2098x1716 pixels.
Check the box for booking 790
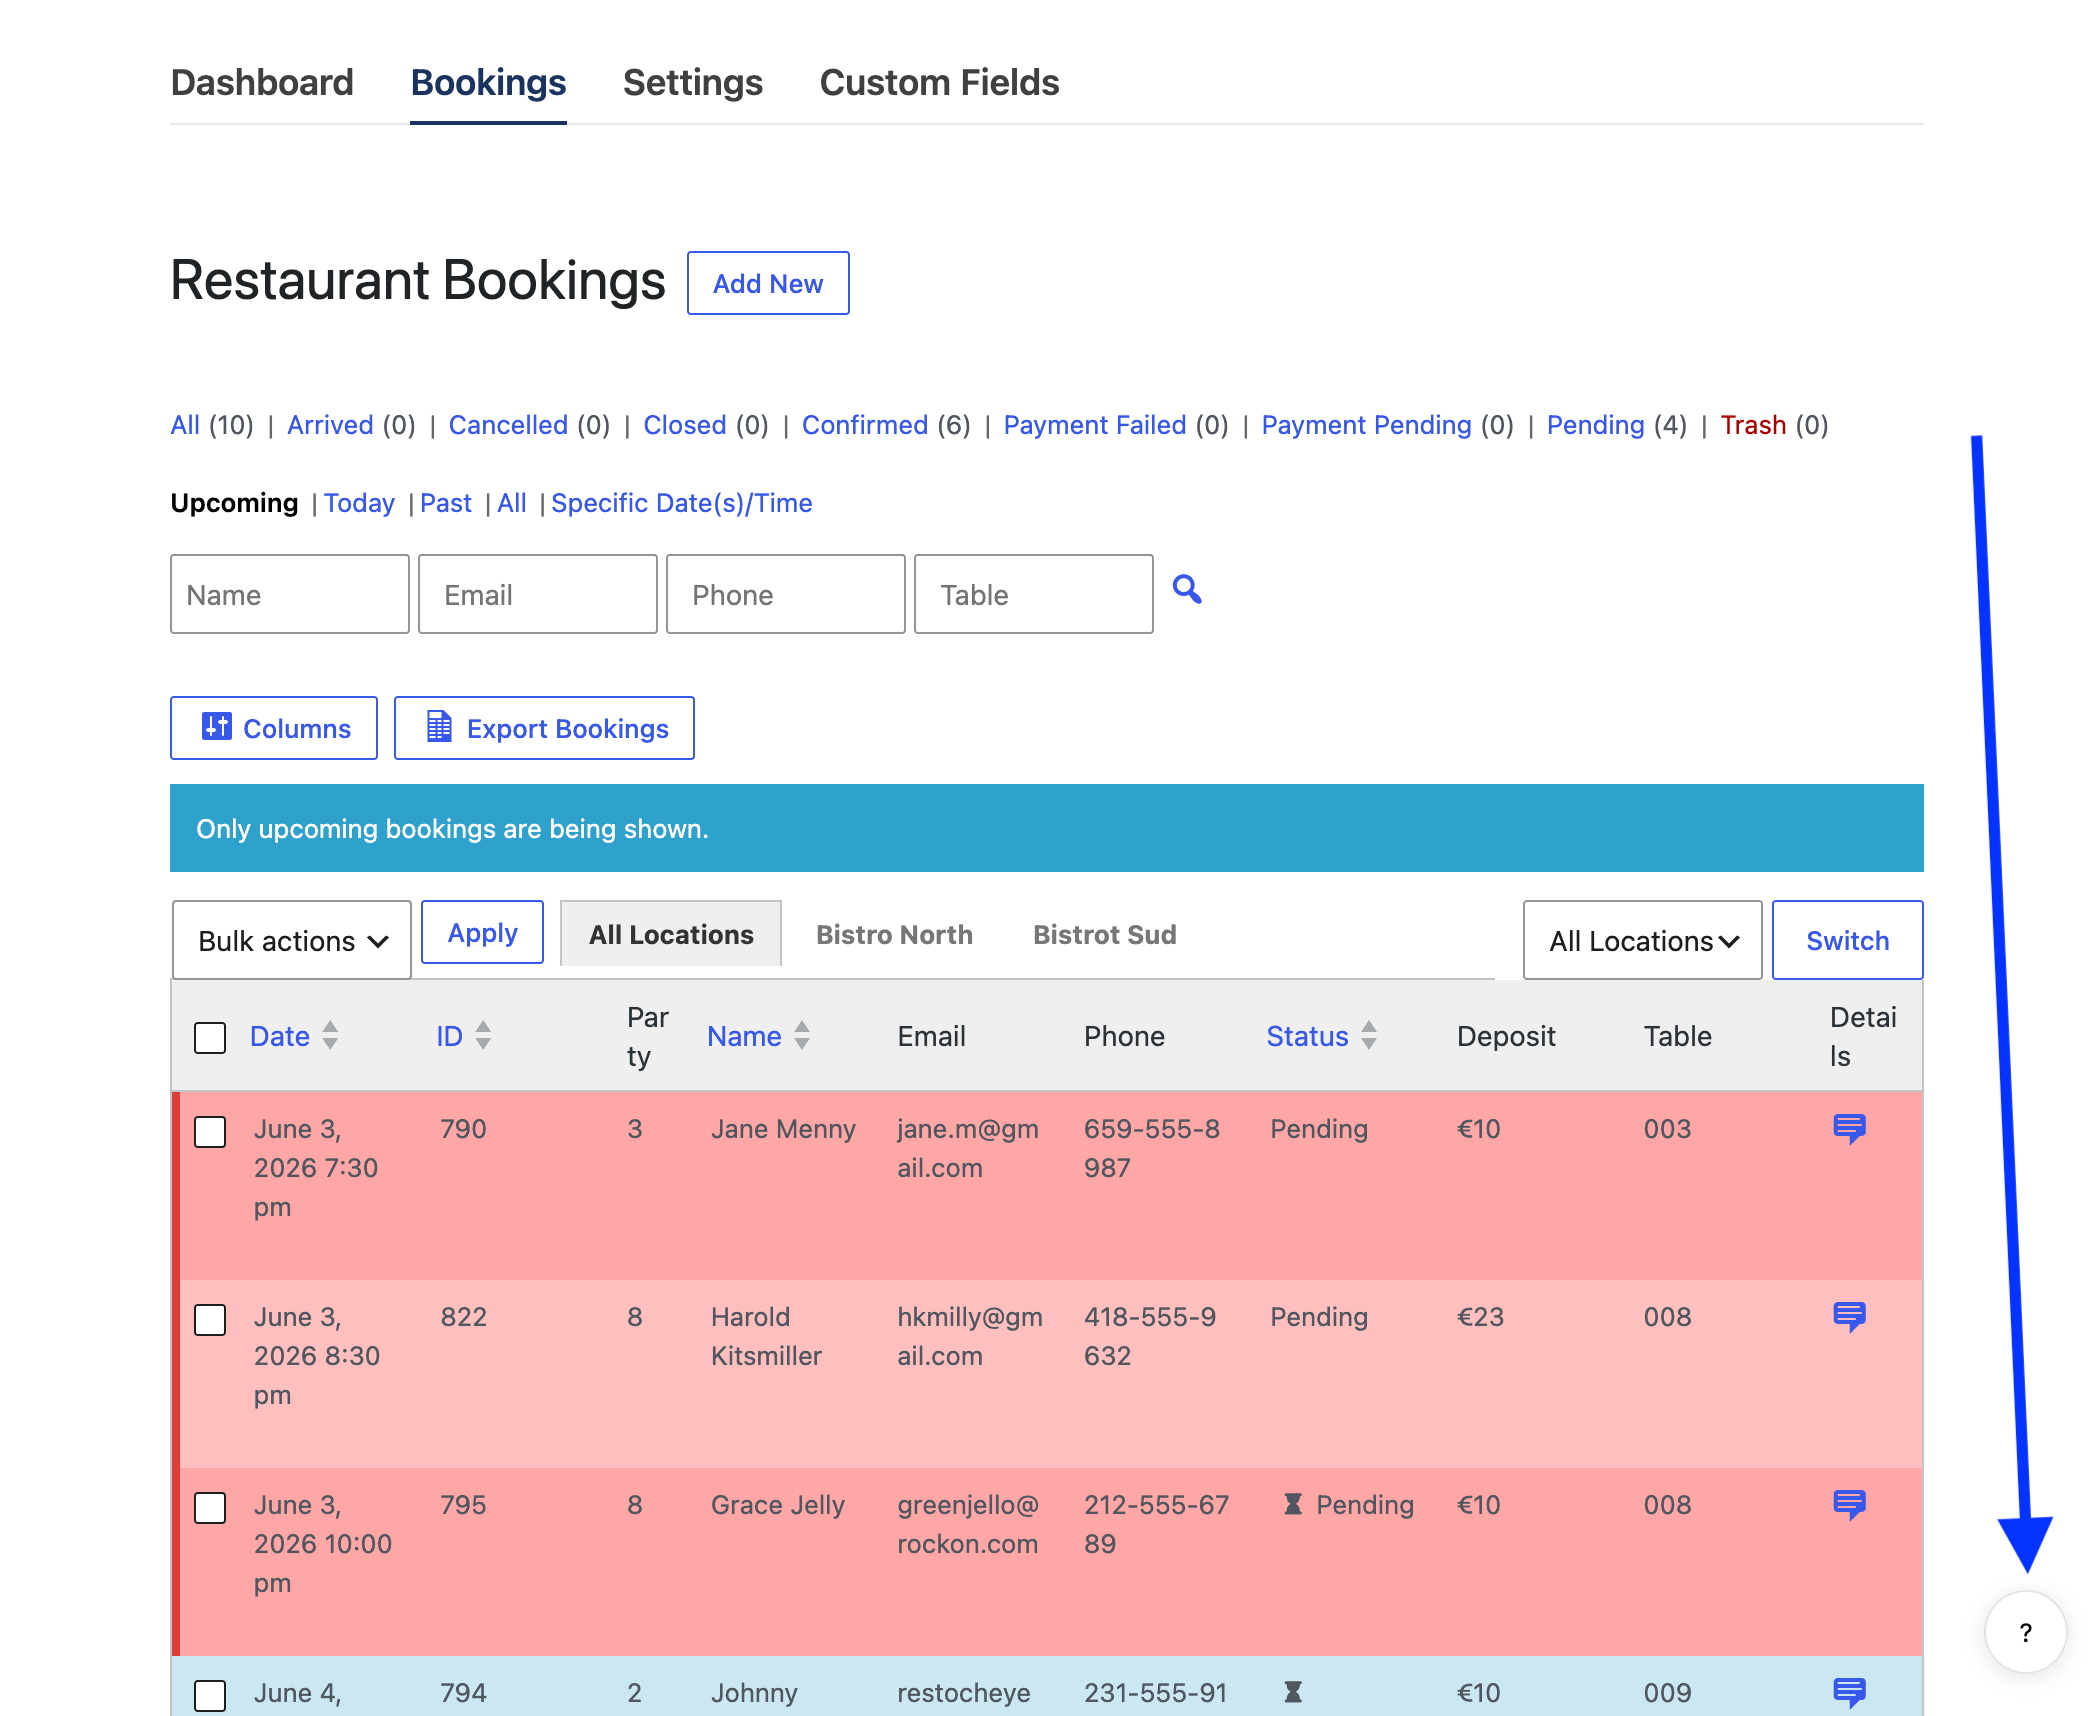click(210, 1131)
